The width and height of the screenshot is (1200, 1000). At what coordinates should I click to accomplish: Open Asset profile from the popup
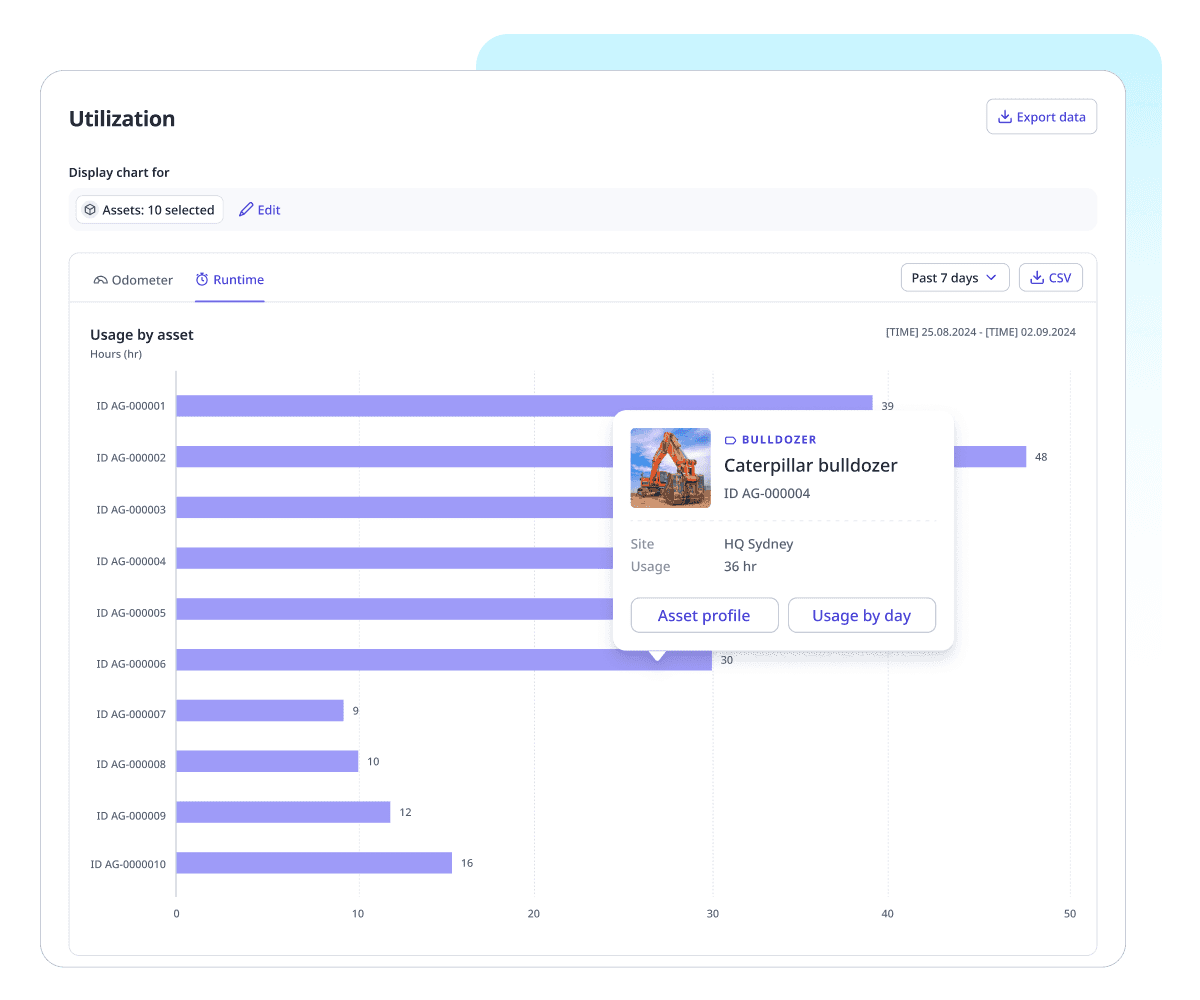click(704, 616)
